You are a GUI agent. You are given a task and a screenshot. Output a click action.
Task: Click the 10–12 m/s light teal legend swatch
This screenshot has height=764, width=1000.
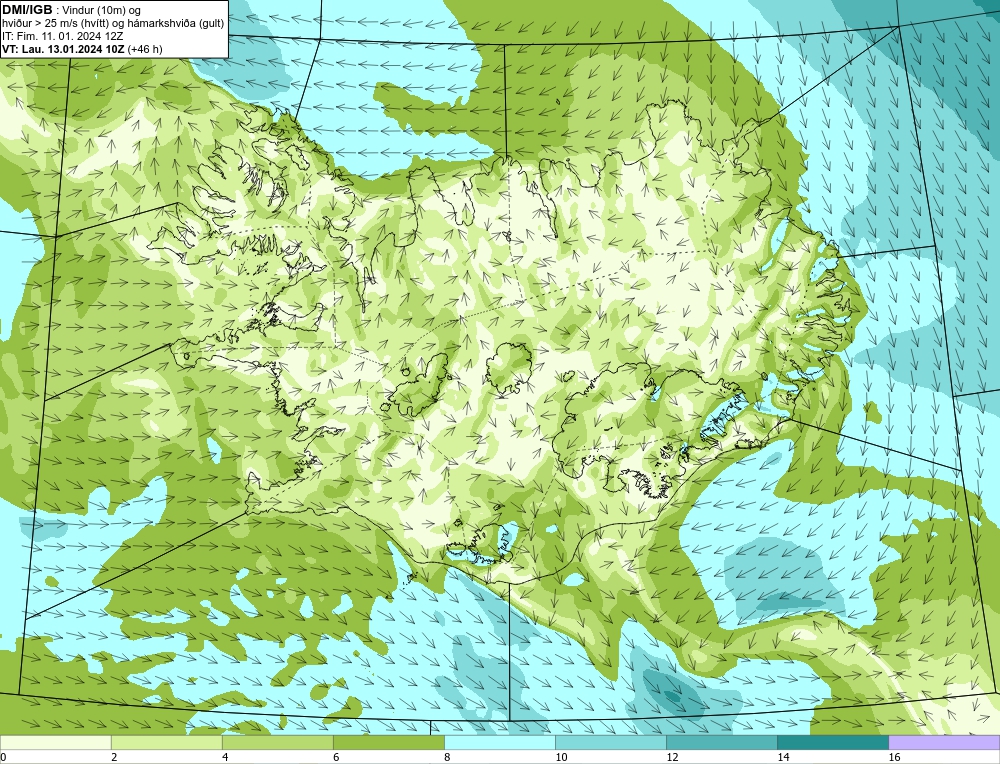[x=611, y=742]
